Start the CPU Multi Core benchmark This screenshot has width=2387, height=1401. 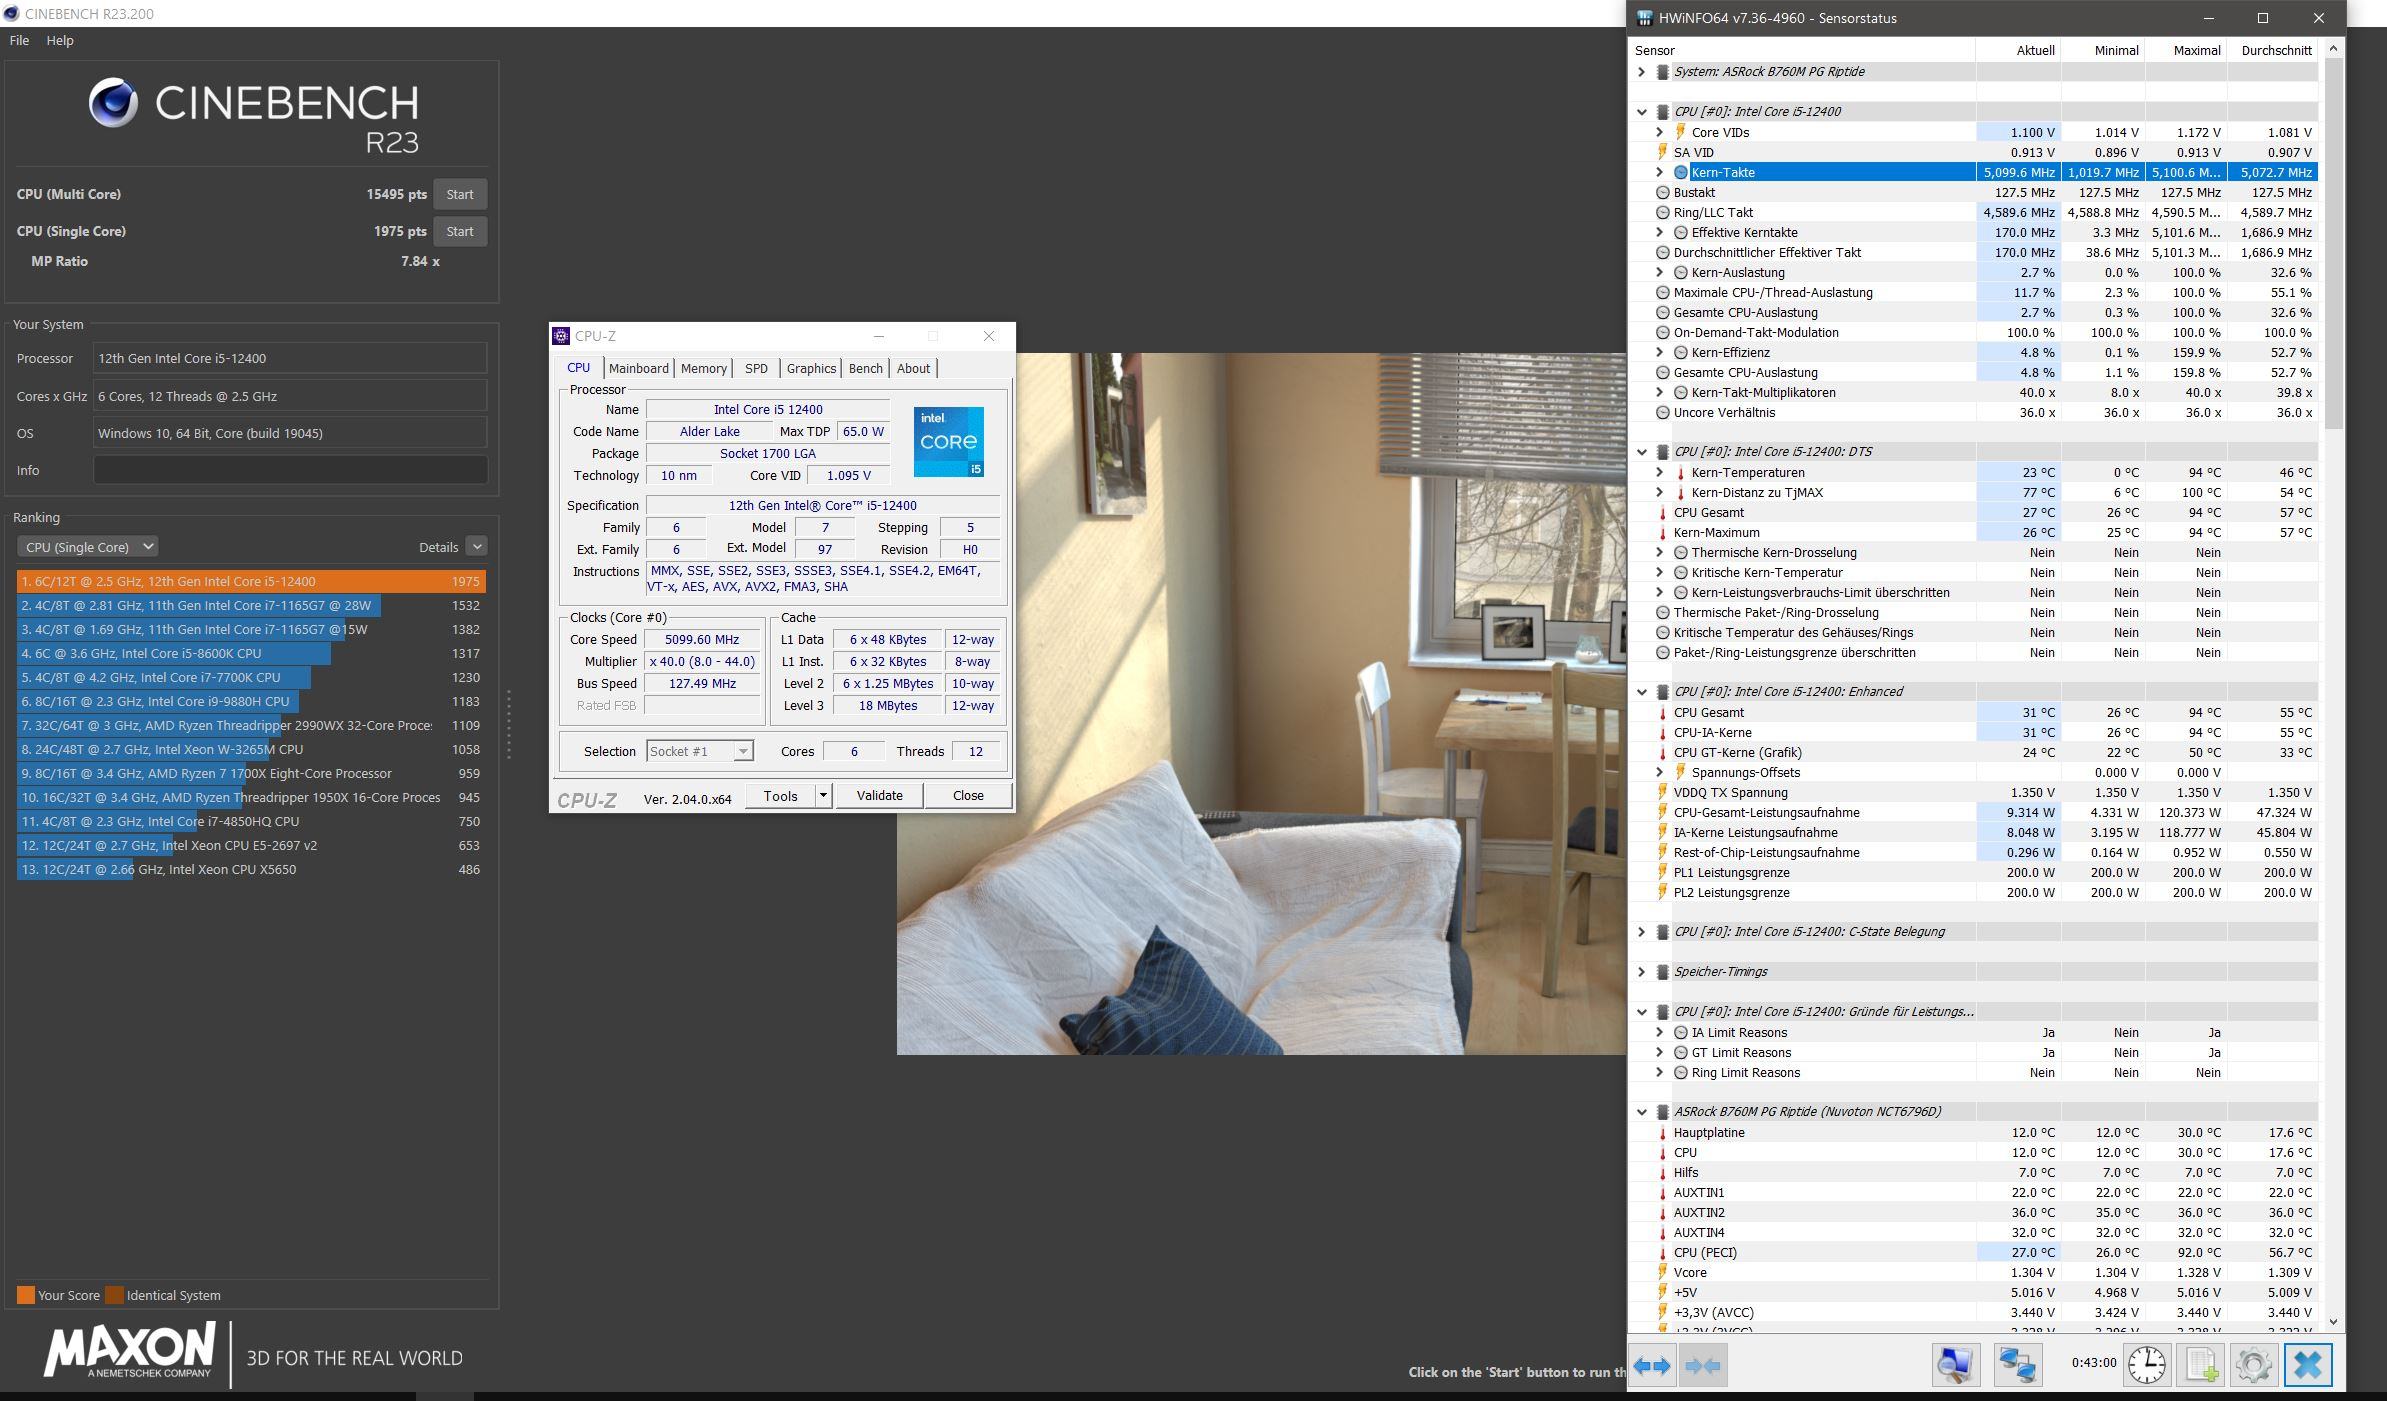pyautogui.click(x=460, y=194)
